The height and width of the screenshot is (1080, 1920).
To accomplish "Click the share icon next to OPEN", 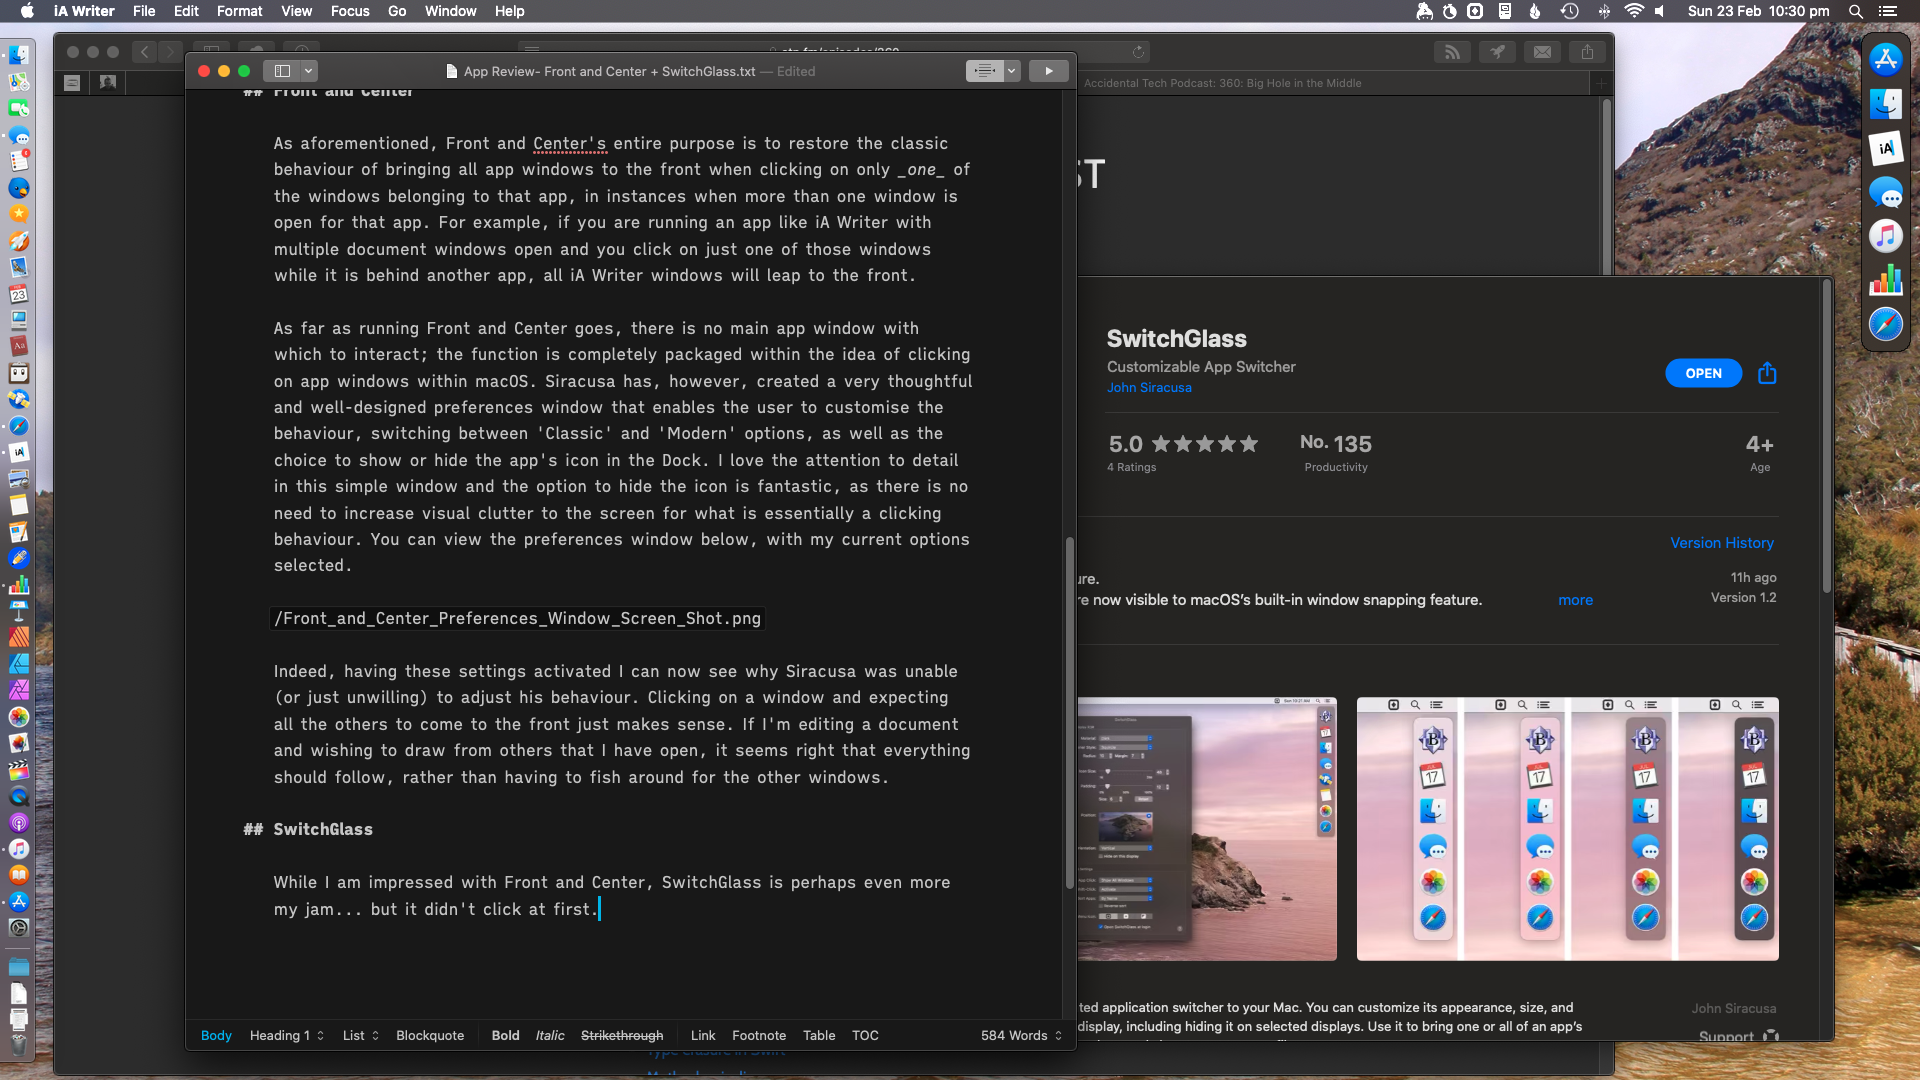I will [1767, 373].
